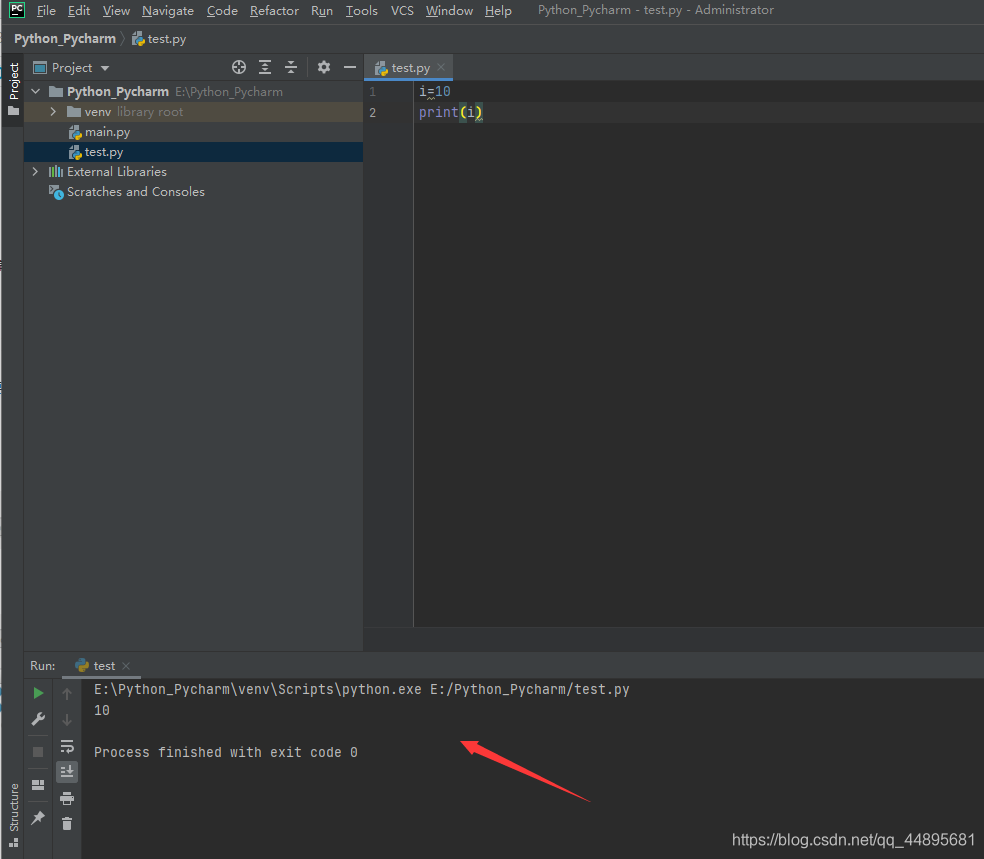The image size is (984, 859).
Task: Click the Structure tool window side tab
Action: click(x=13, y=815)
